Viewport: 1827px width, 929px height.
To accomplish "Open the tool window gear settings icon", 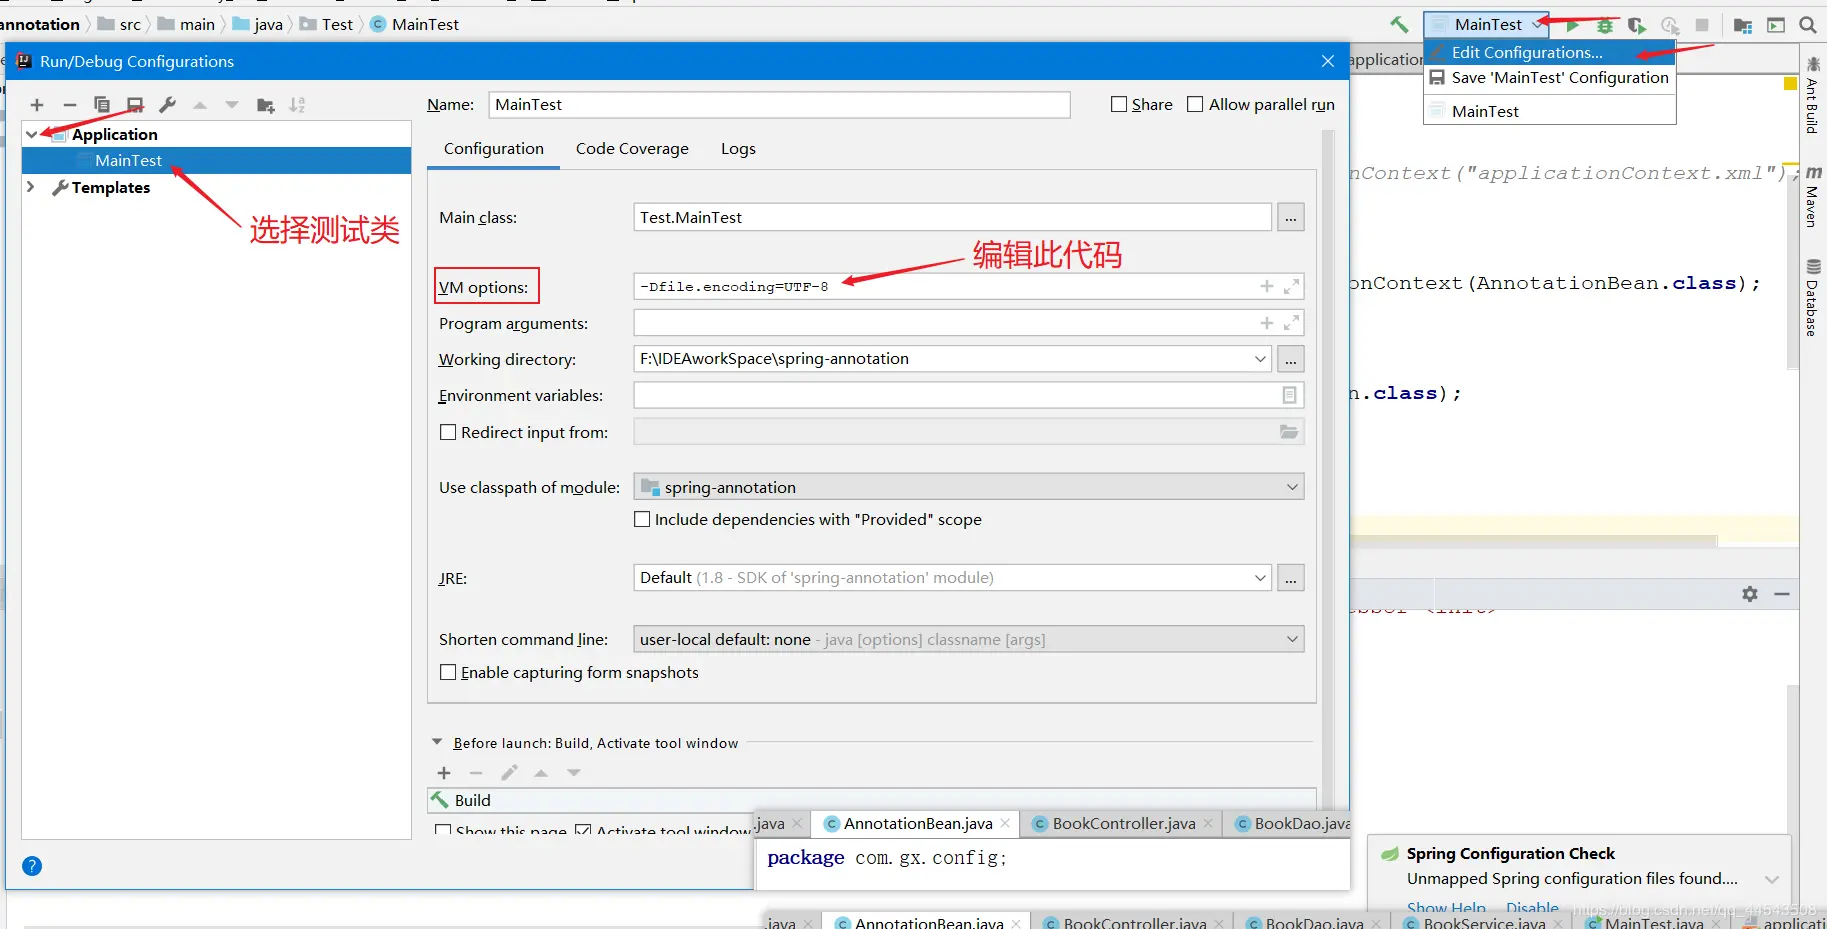I will point(1750,594).
